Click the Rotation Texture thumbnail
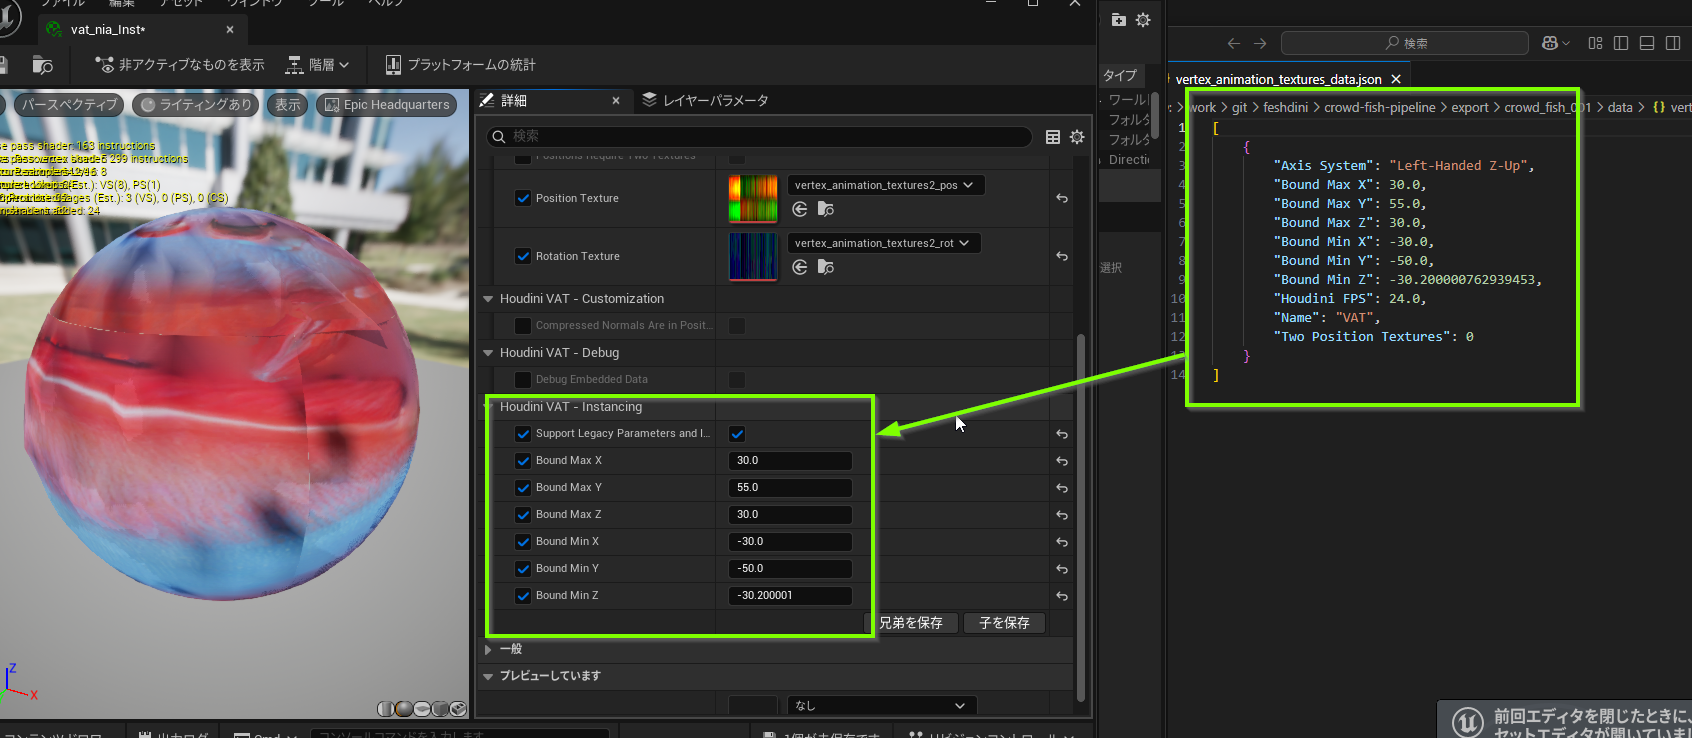The width and height of the screenshot is (1692, 738). click(x=753, y=256)
